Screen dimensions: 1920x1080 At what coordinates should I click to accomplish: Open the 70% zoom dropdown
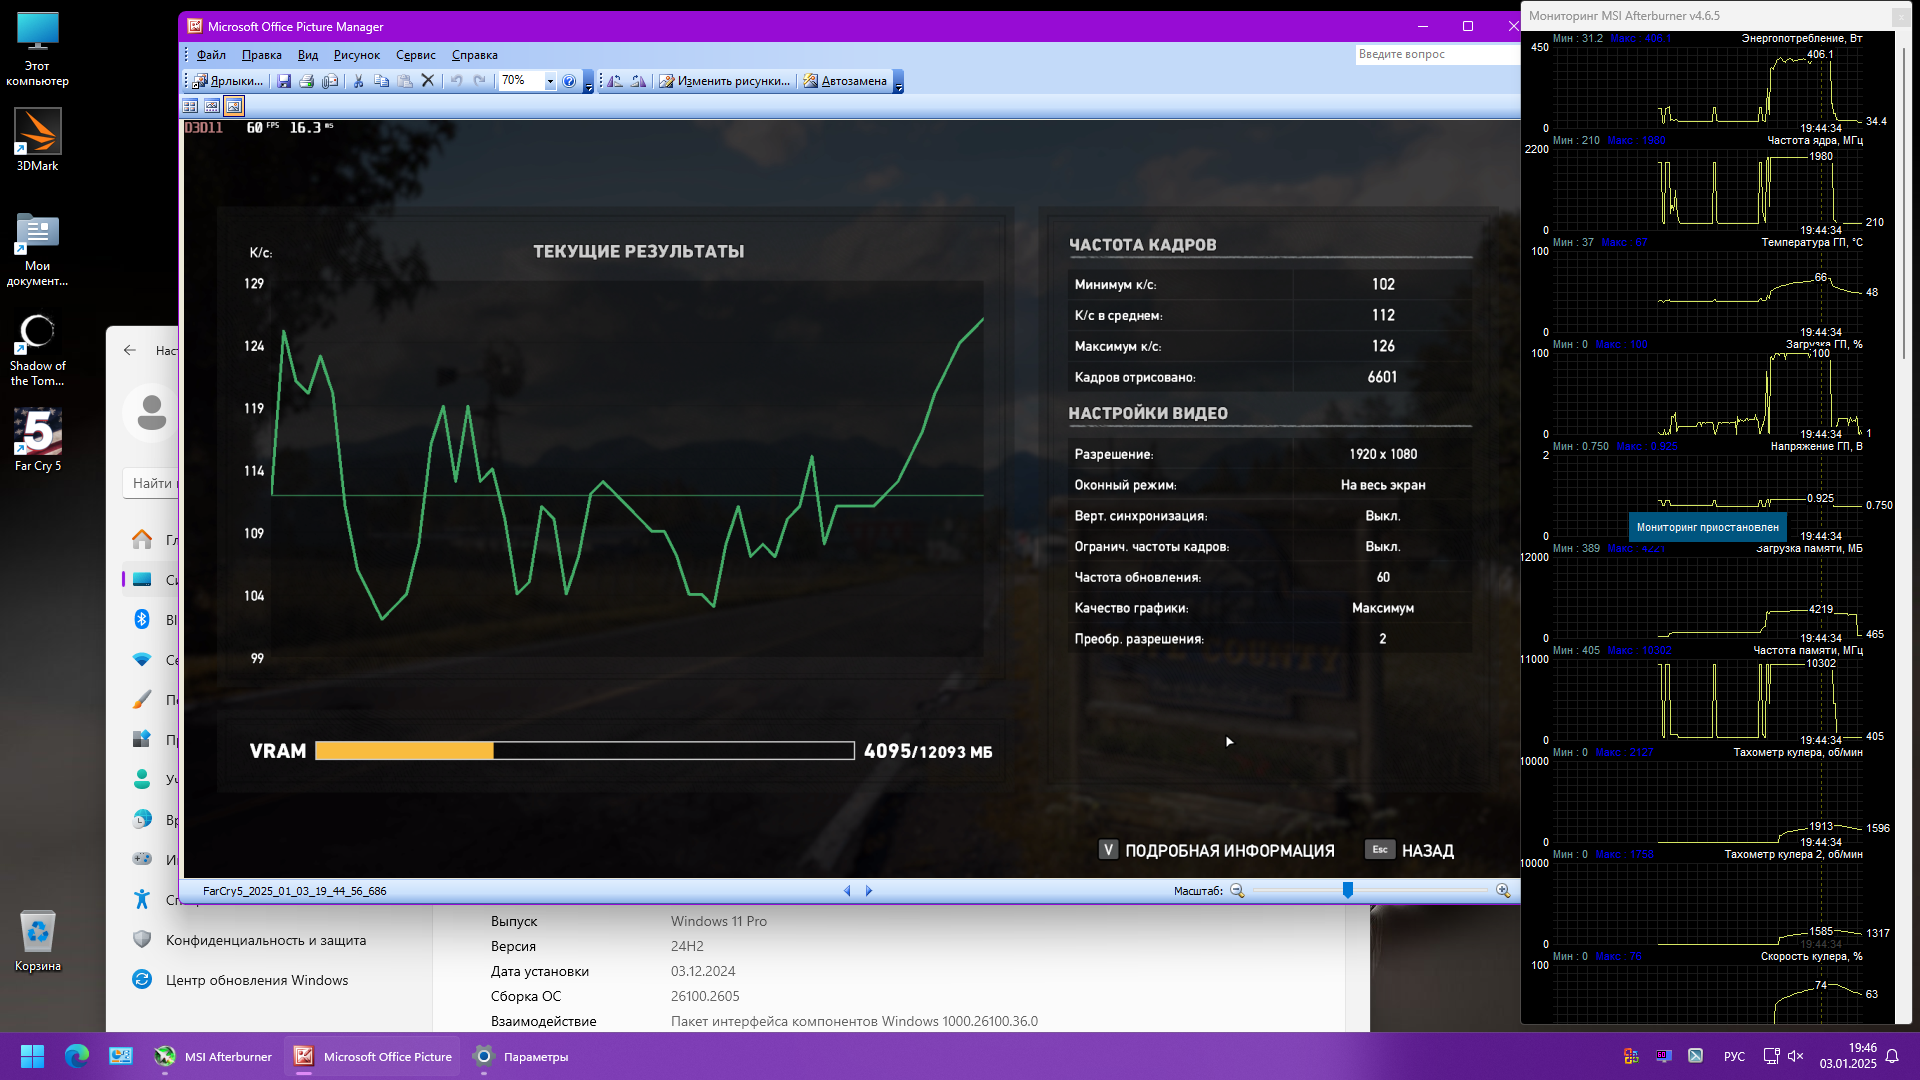point(550,82)
